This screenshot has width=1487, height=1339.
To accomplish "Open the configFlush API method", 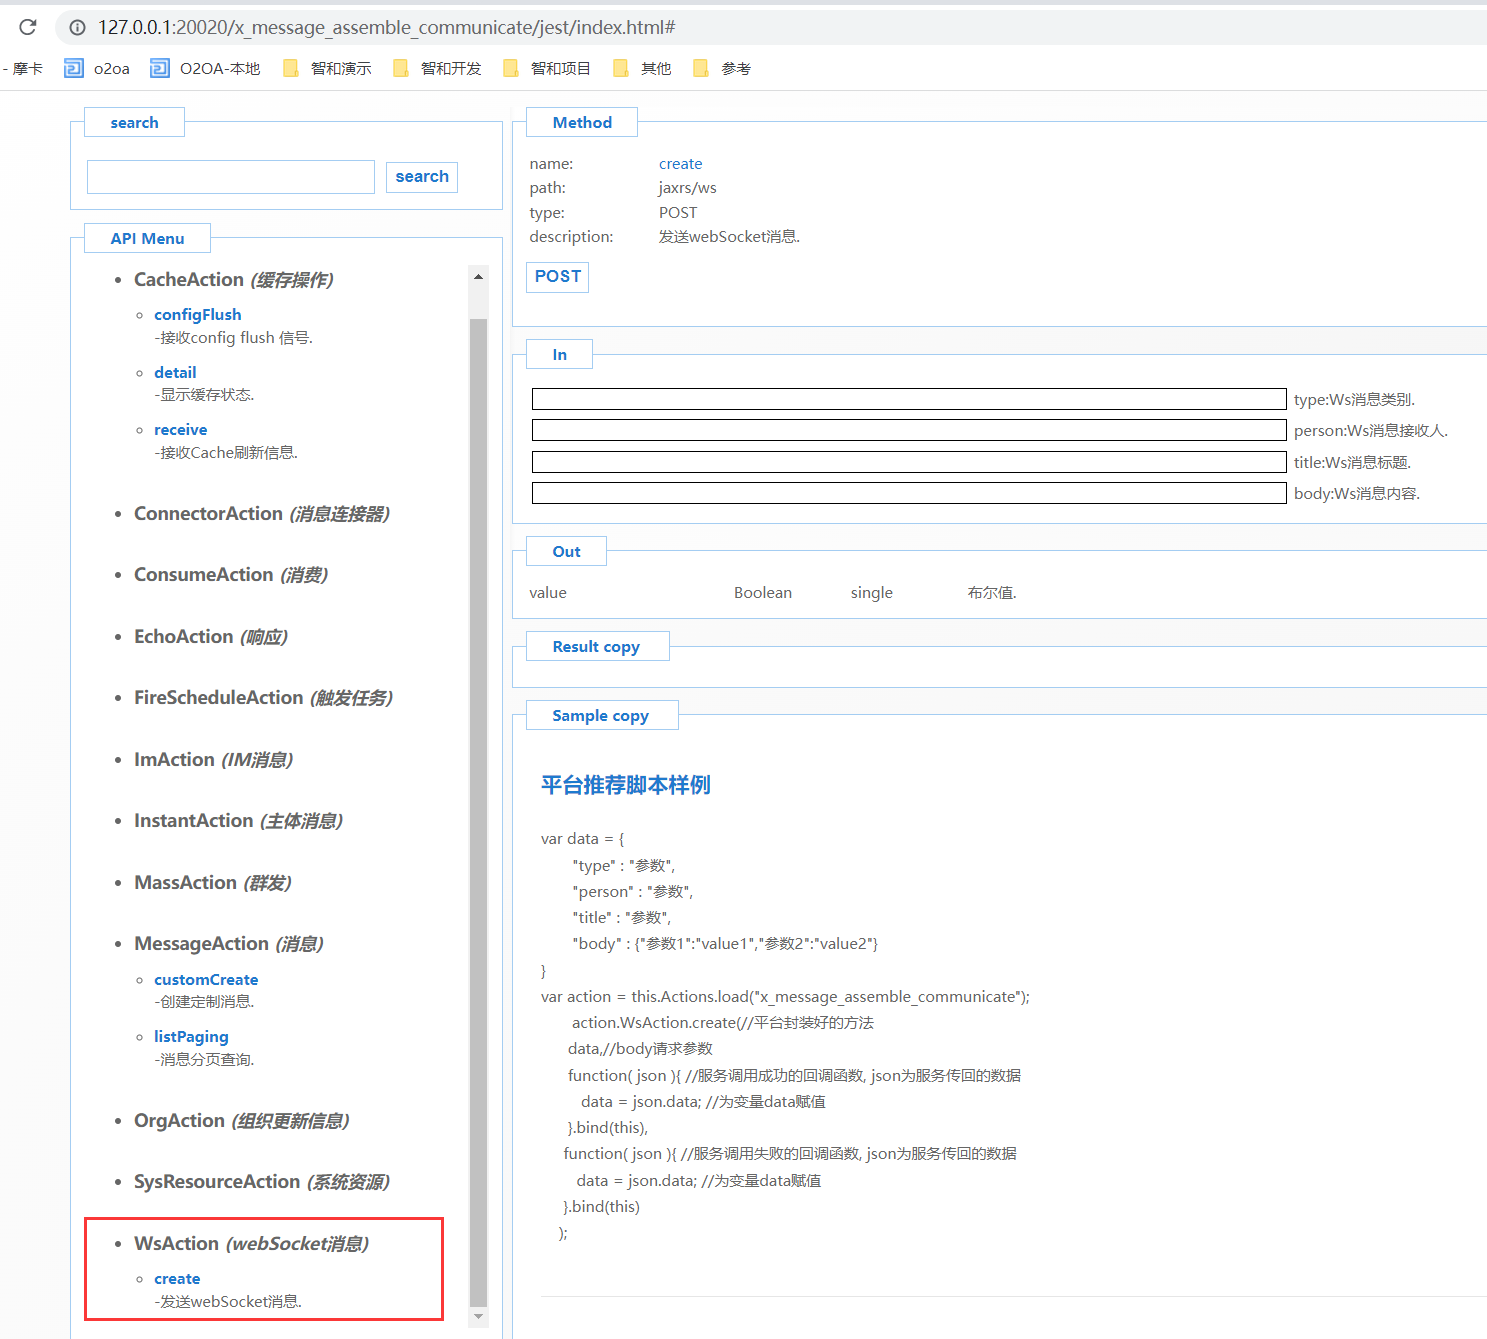I will (x=197, y=315).
